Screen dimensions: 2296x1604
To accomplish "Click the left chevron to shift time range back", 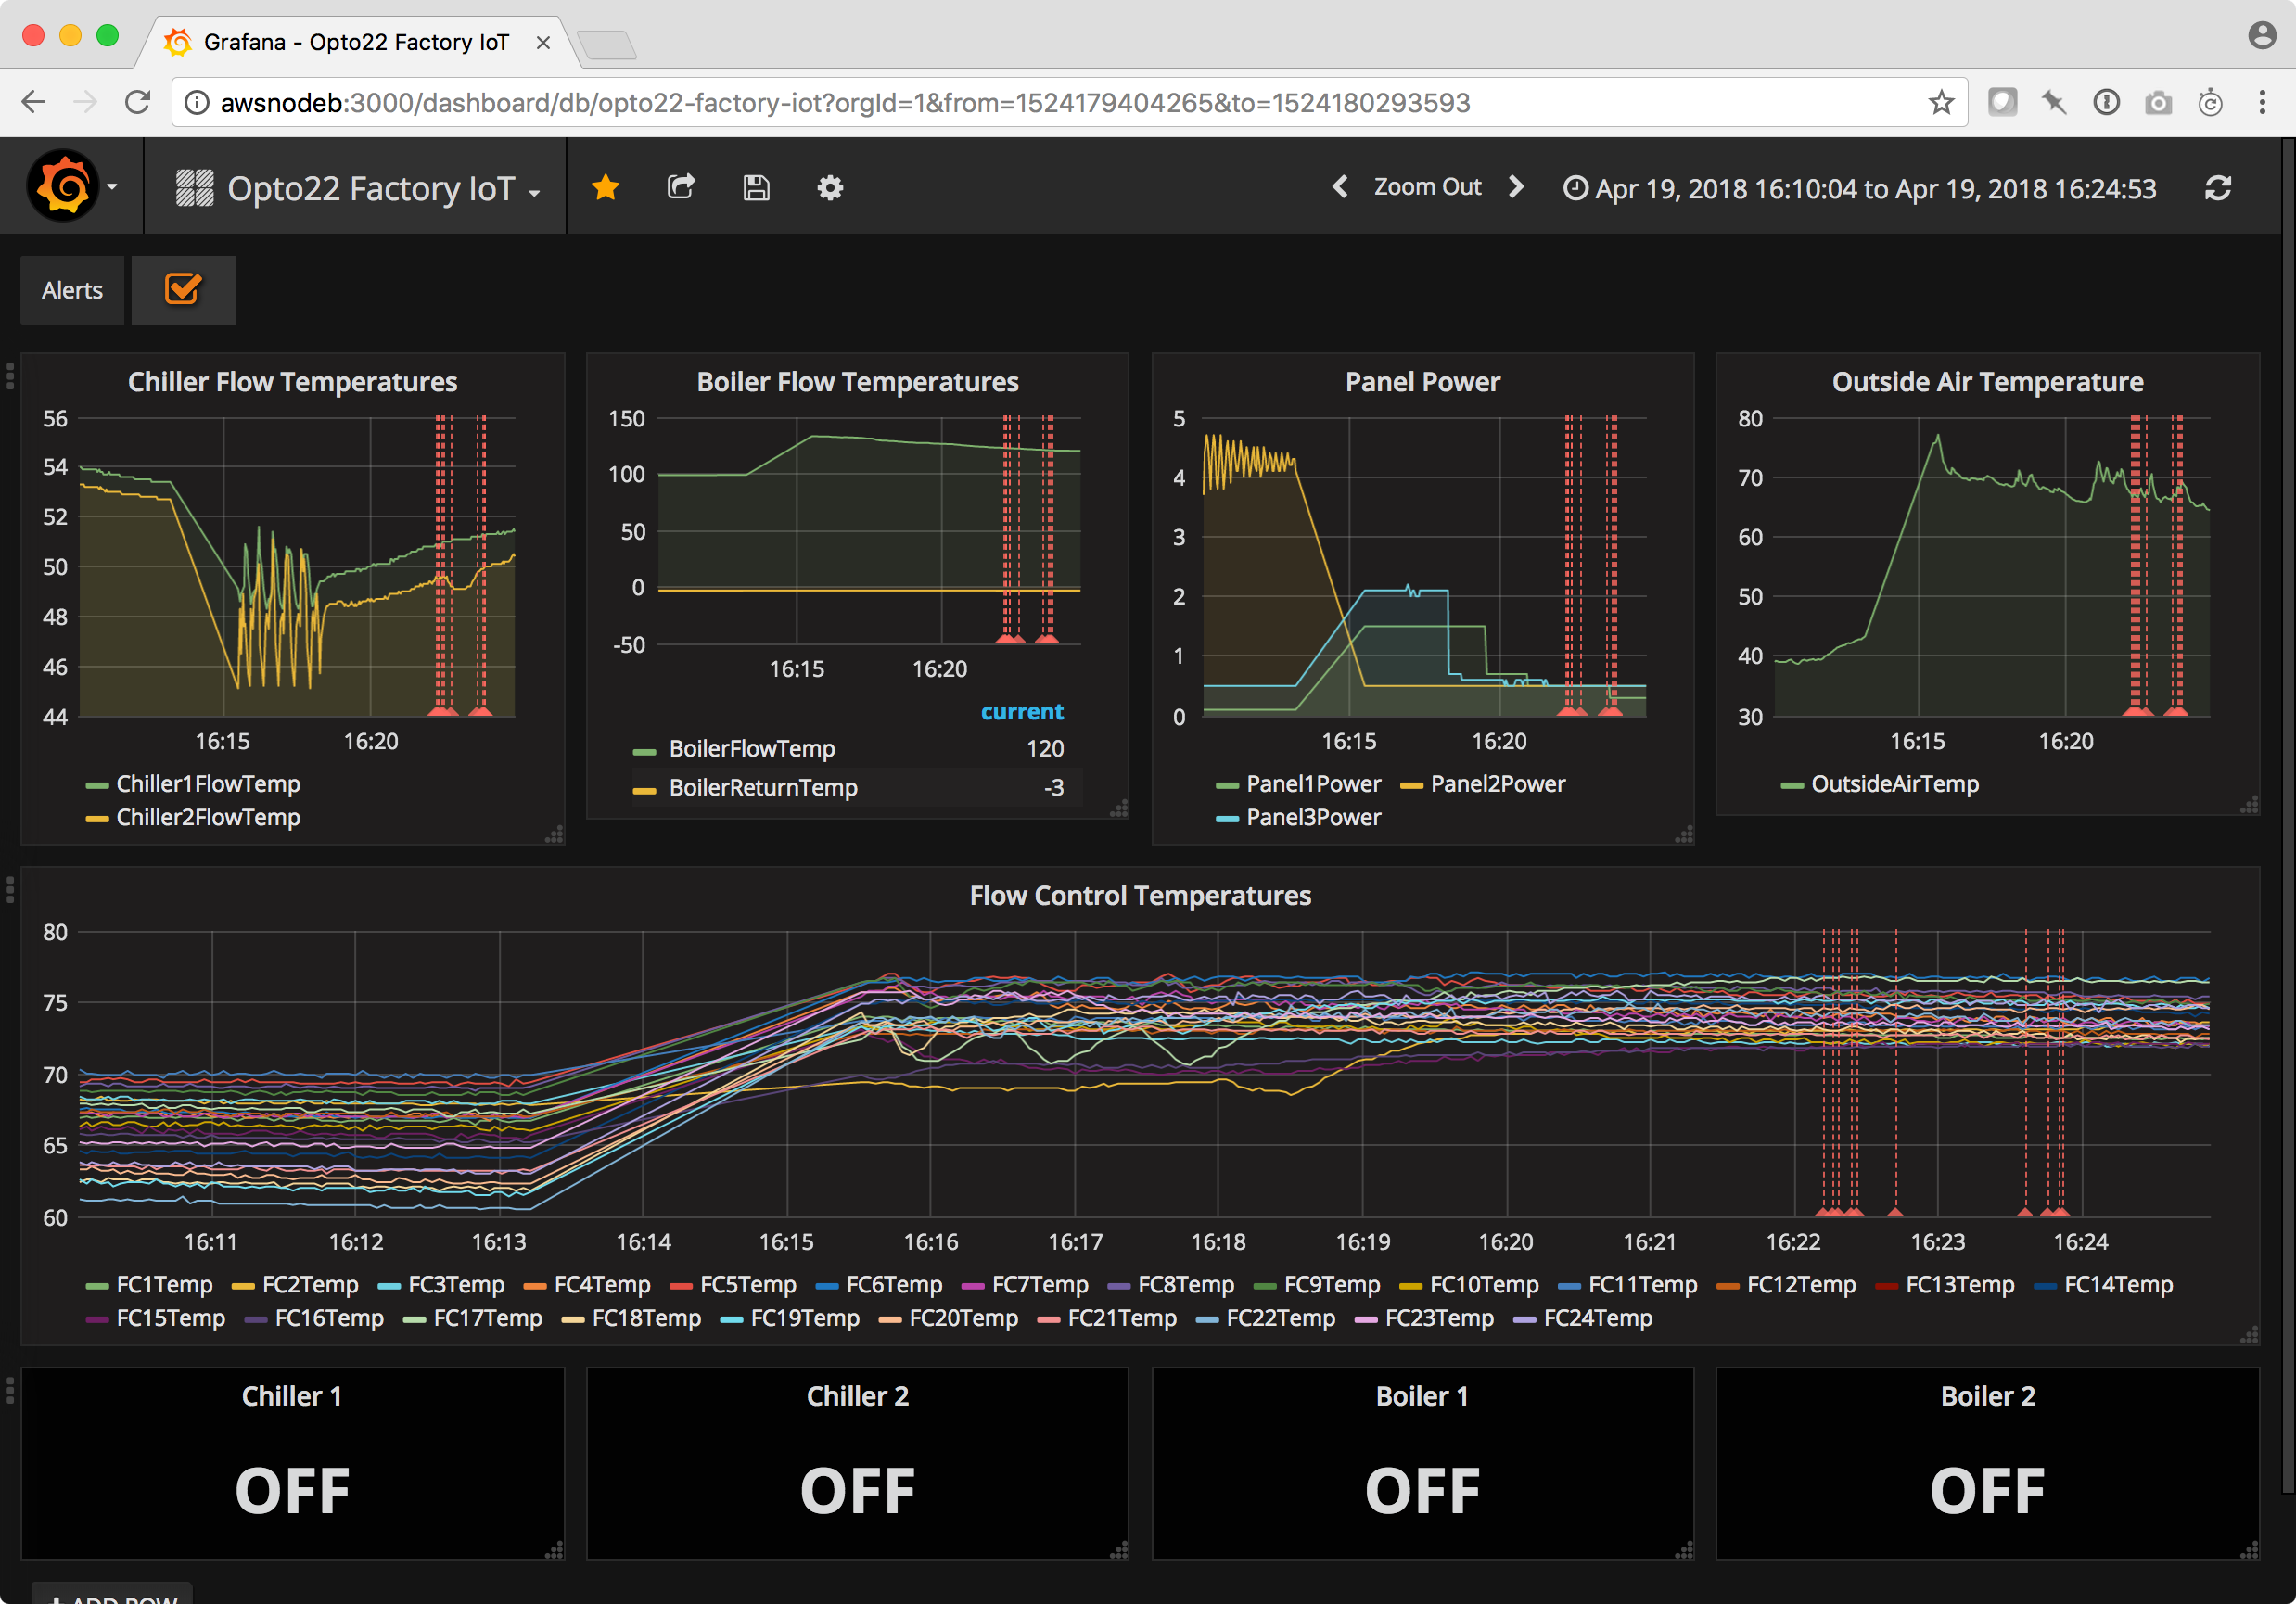I will (1340, 187).
